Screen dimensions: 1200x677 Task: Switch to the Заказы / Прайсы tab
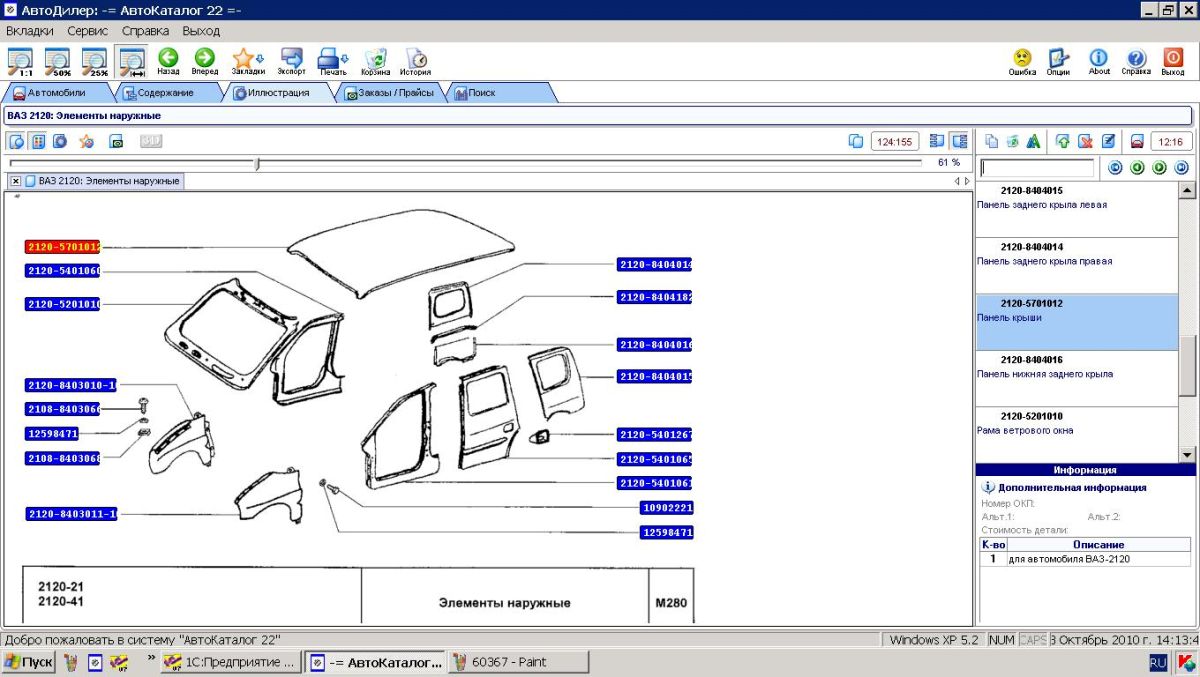(391, 93)
